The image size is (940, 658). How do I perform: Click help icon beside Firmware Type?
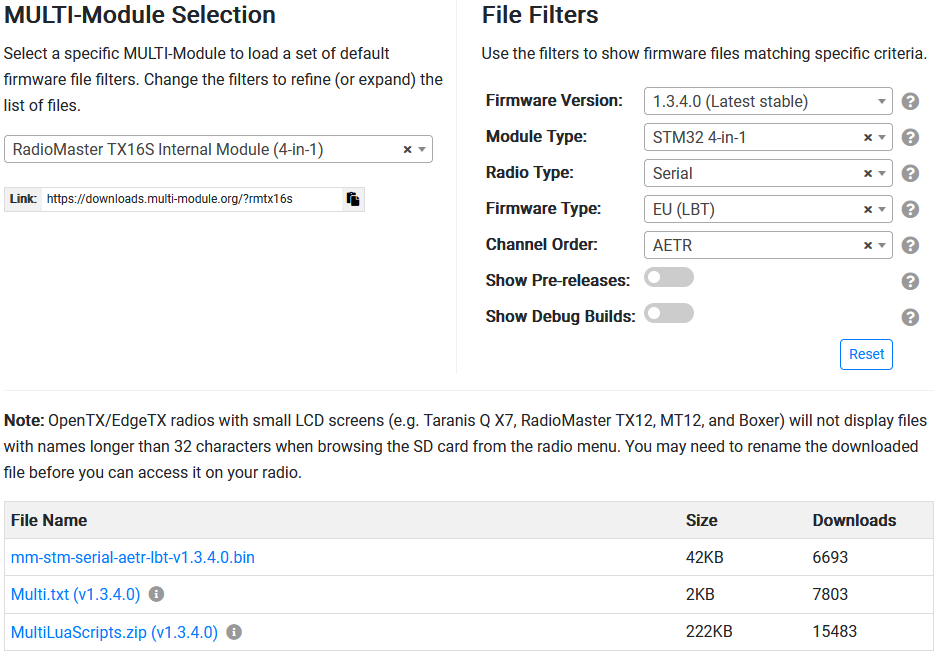[x=910, y=209]
